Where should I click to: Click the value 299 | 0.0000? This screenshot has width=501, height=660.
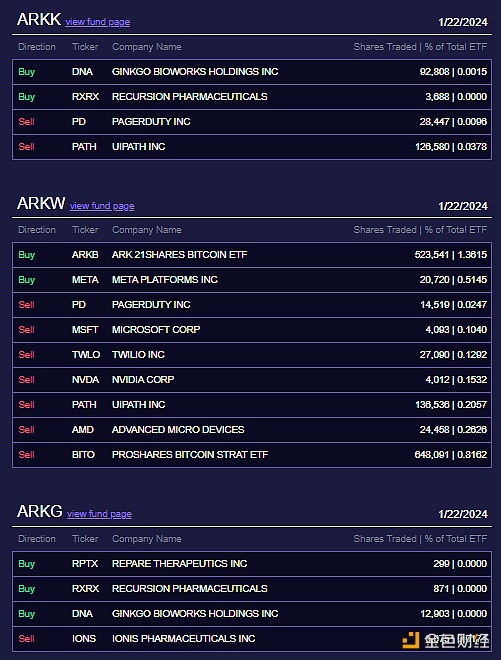(460, 564)
